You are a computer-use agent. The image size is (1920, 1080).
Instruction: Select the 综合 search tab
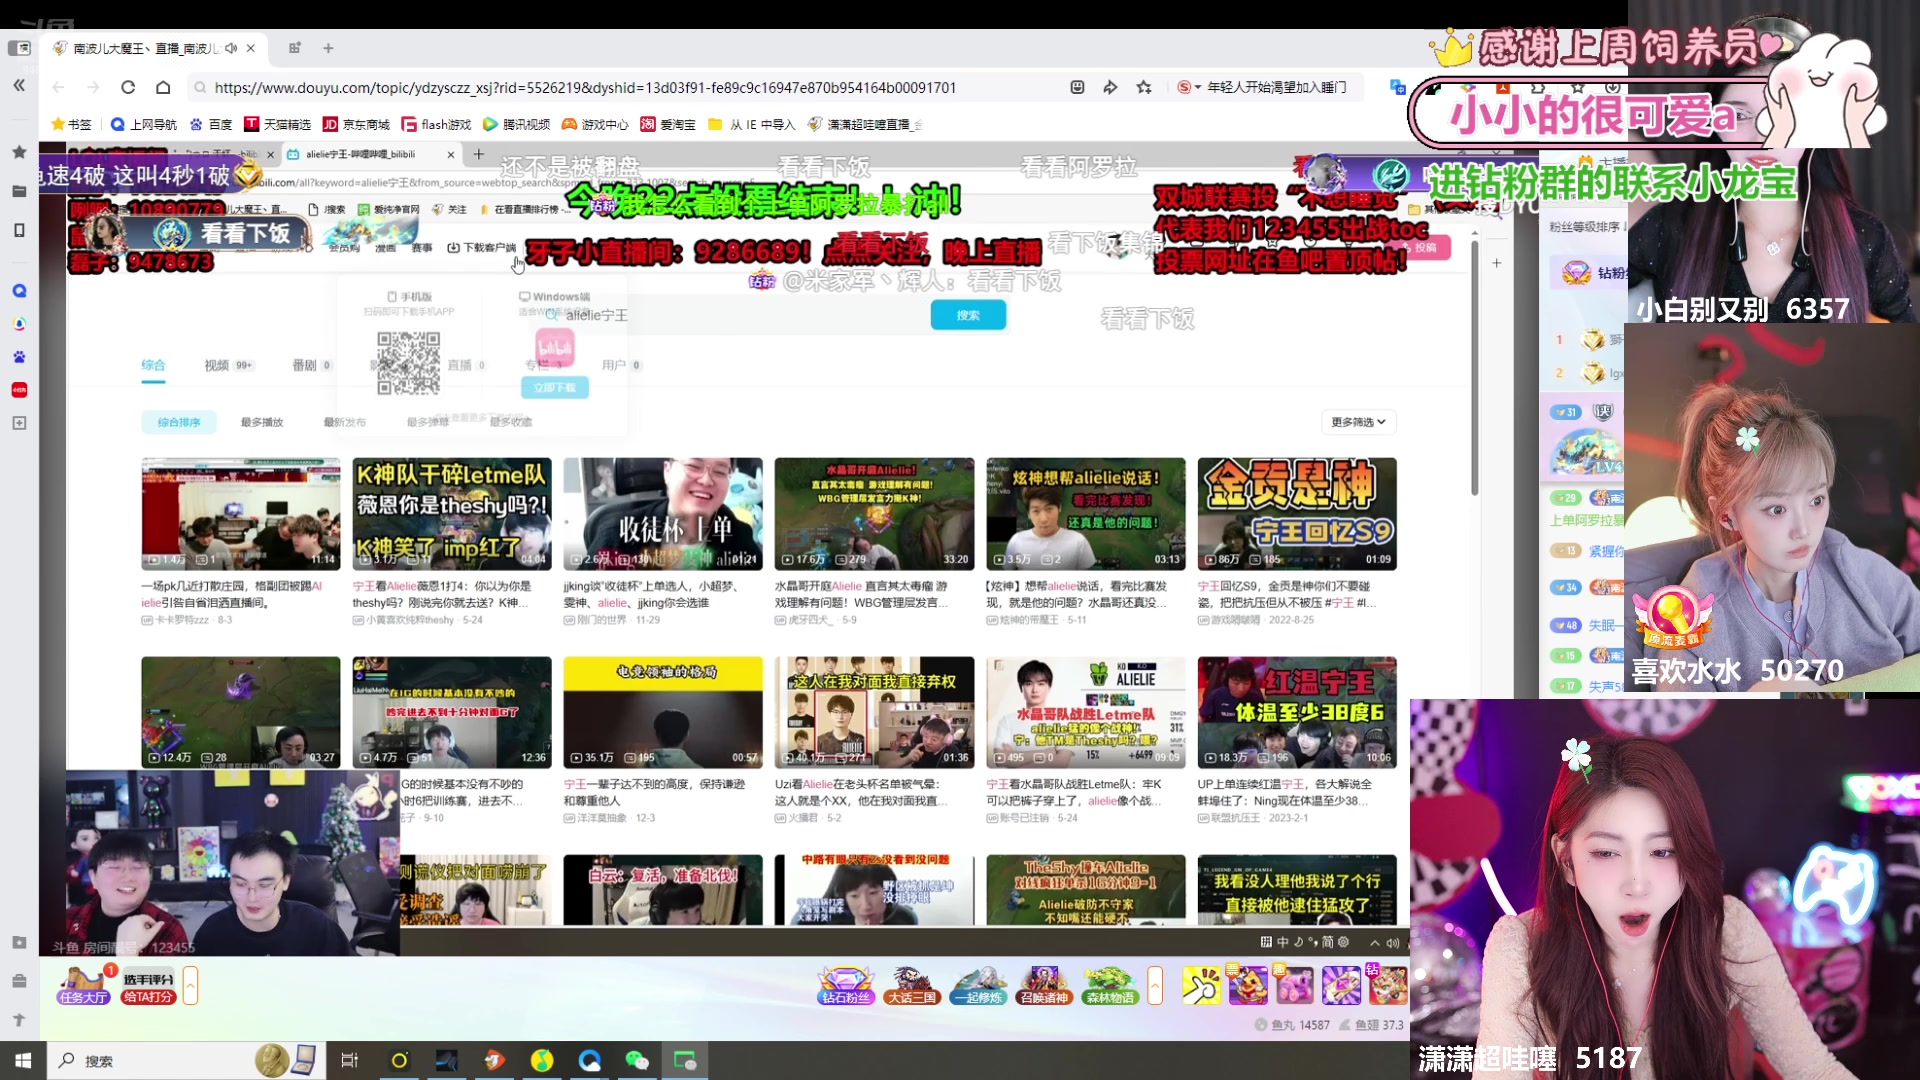coord(153,365)
